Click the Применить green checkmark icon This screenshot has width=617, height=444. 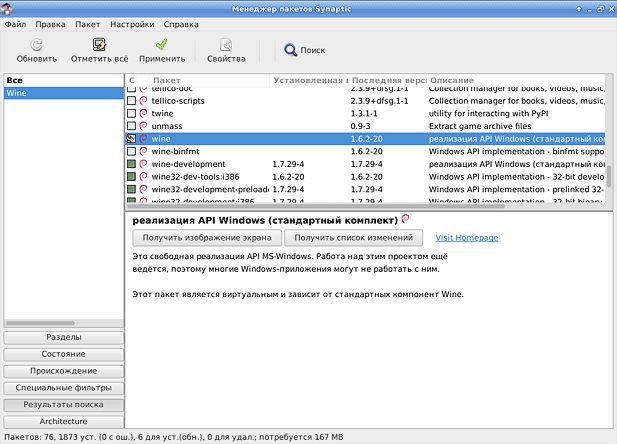[162, 44]
